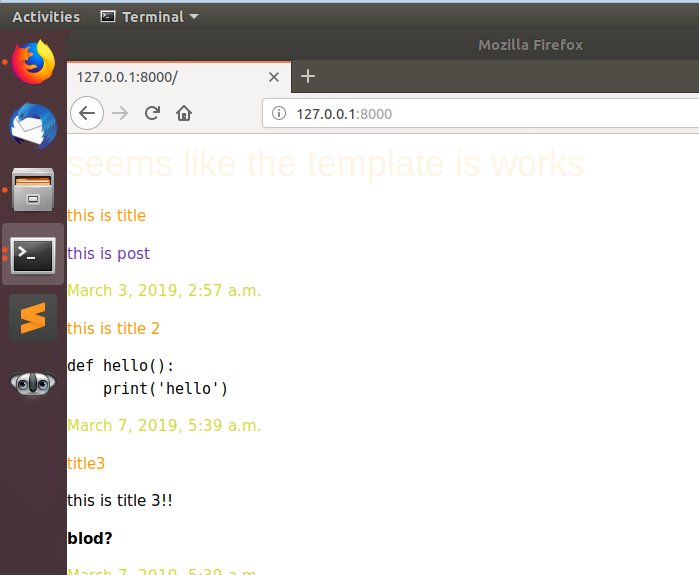Click the heading 'seems like the template is works'

coord(325,164)
